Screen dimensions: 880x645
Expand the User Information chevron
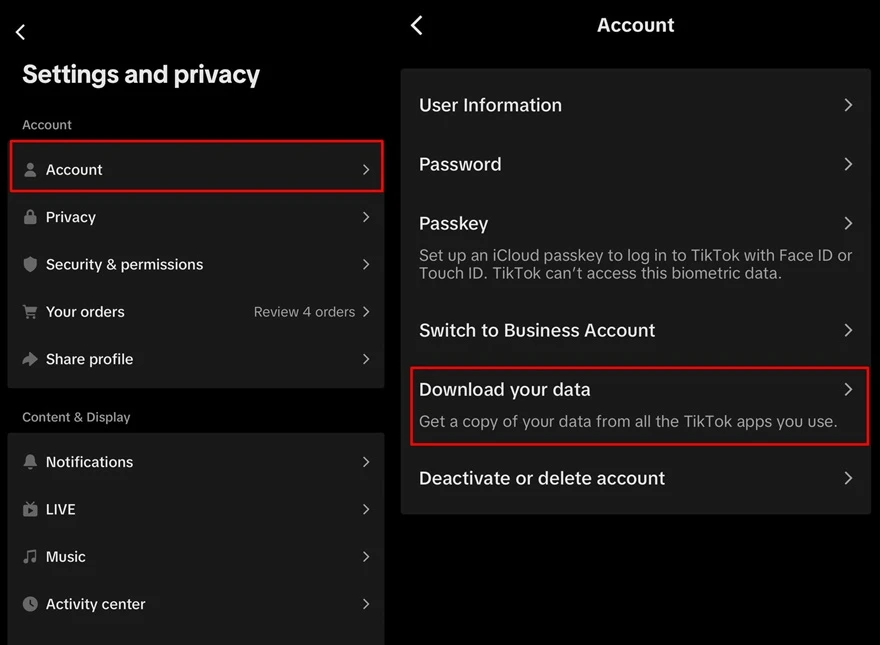[847, 105]
